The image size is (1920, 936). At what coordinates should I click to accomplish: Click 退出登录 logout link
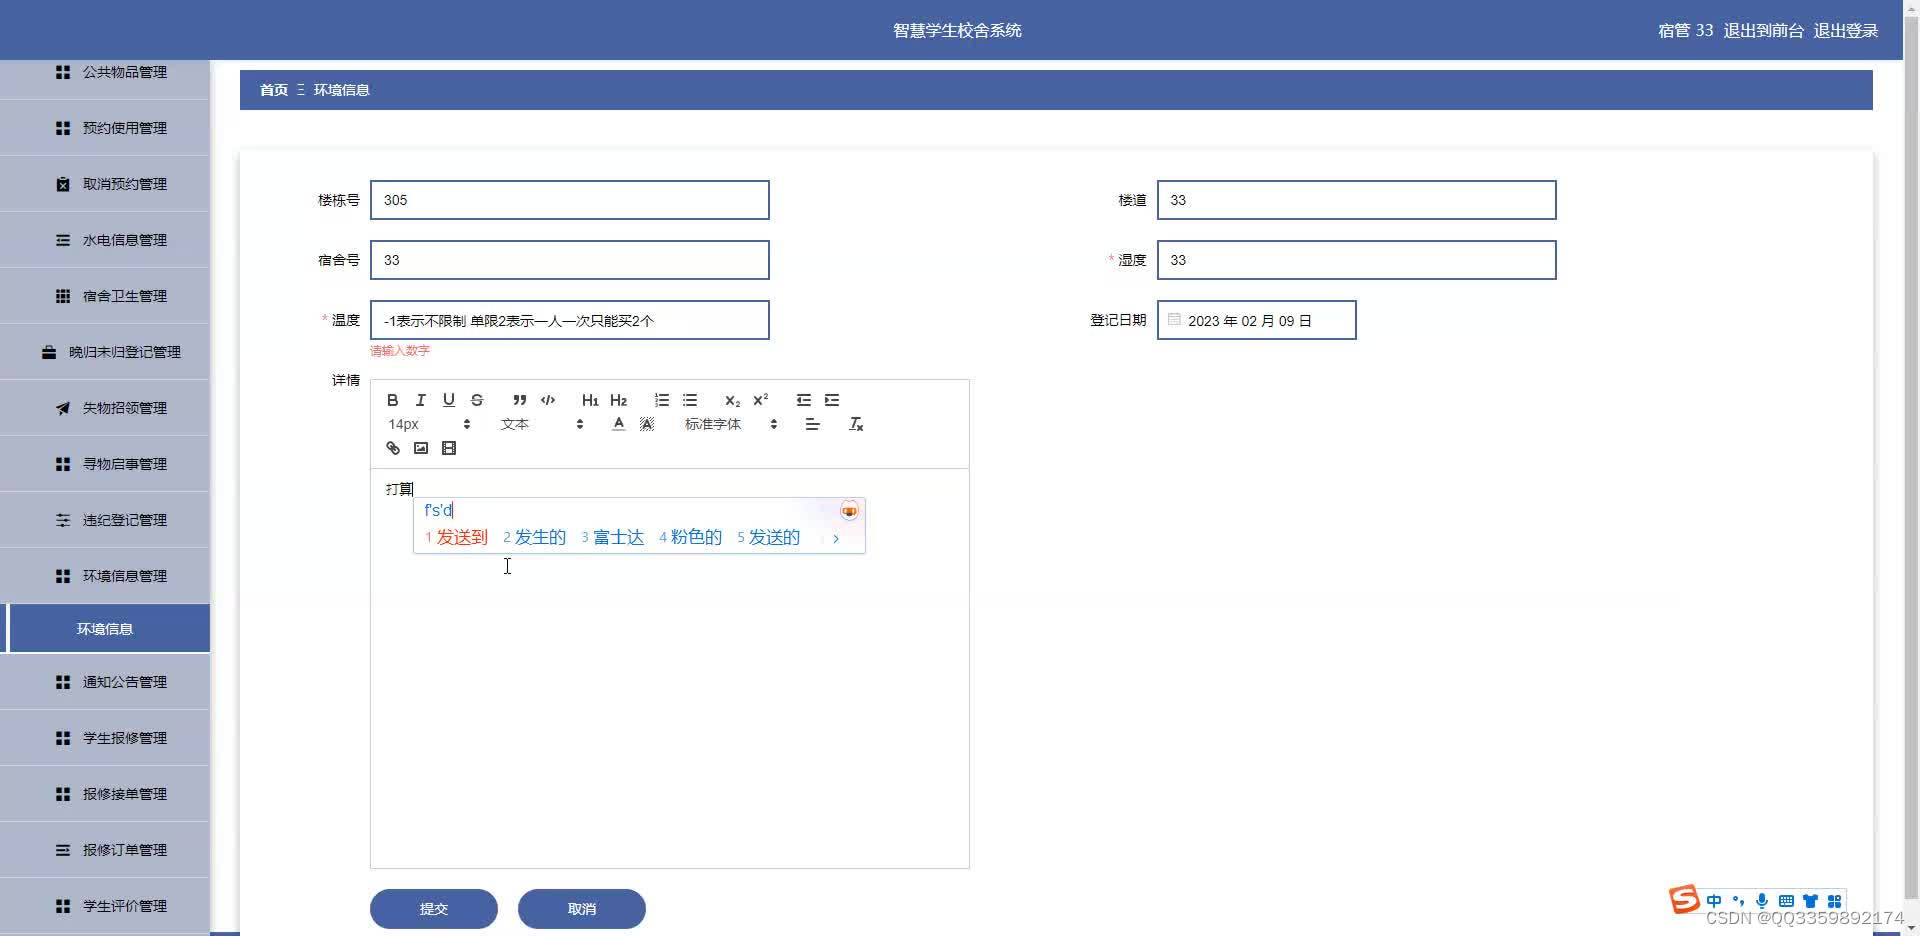pos(1846,30)
